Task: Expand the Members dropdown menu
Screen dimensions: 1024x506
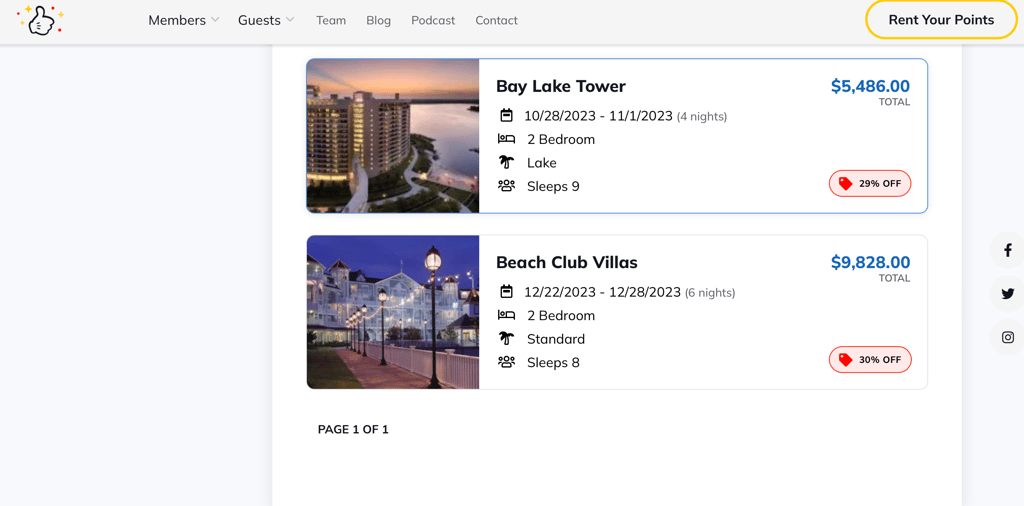Action: (184, 20)
